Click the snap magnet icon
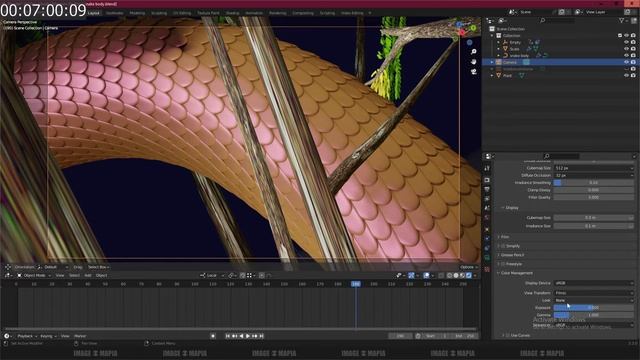Viewport: 640px width, 360px height. coord(242,276)
